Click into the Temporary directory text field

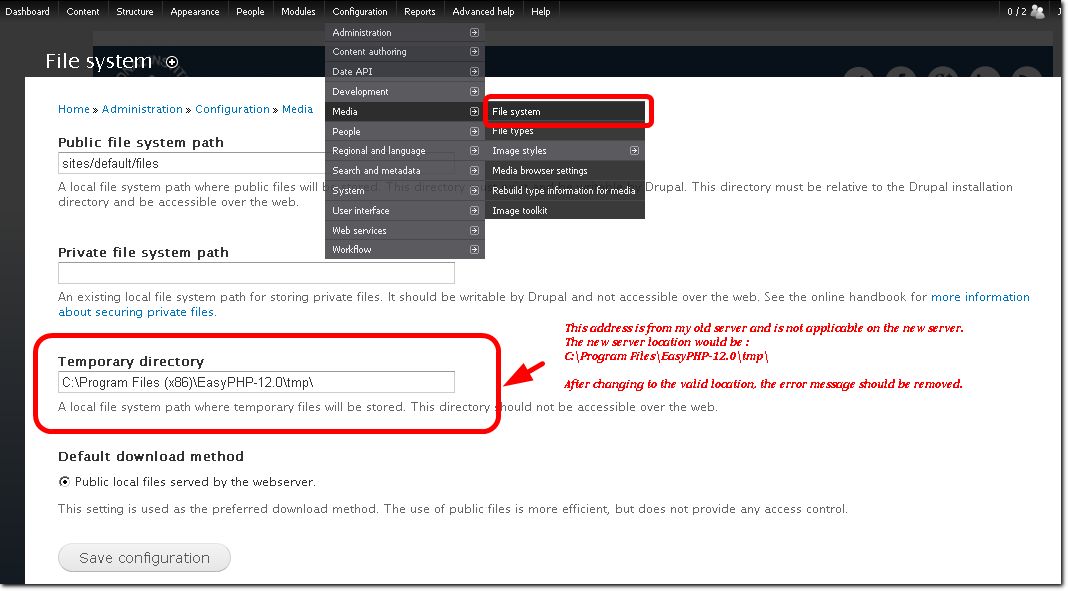(256, 382)
